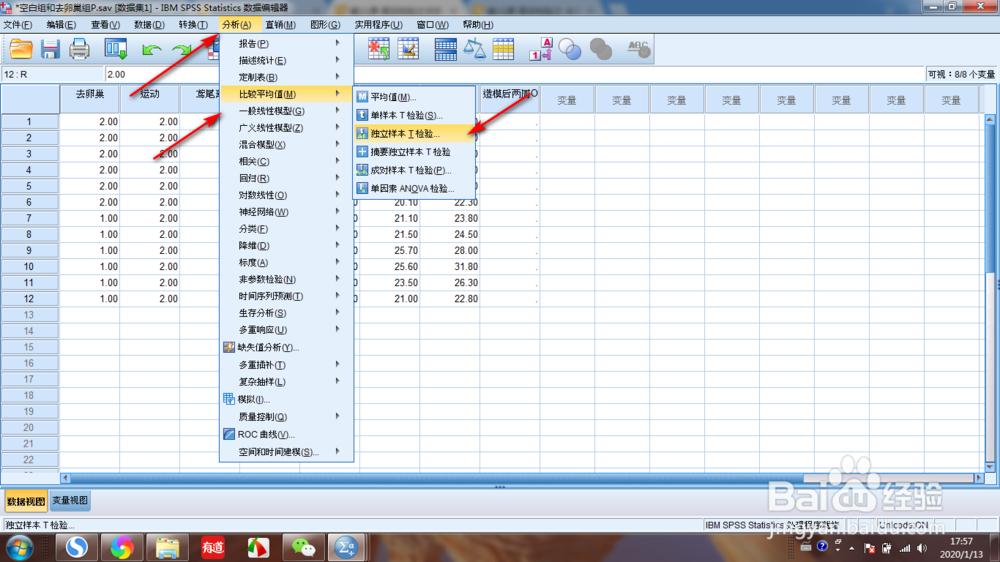Image resolution: width=1000 pixels, height=562 pixels.
Task: Click the Spell Check ABC icon
Action: [x=638, y=49]
